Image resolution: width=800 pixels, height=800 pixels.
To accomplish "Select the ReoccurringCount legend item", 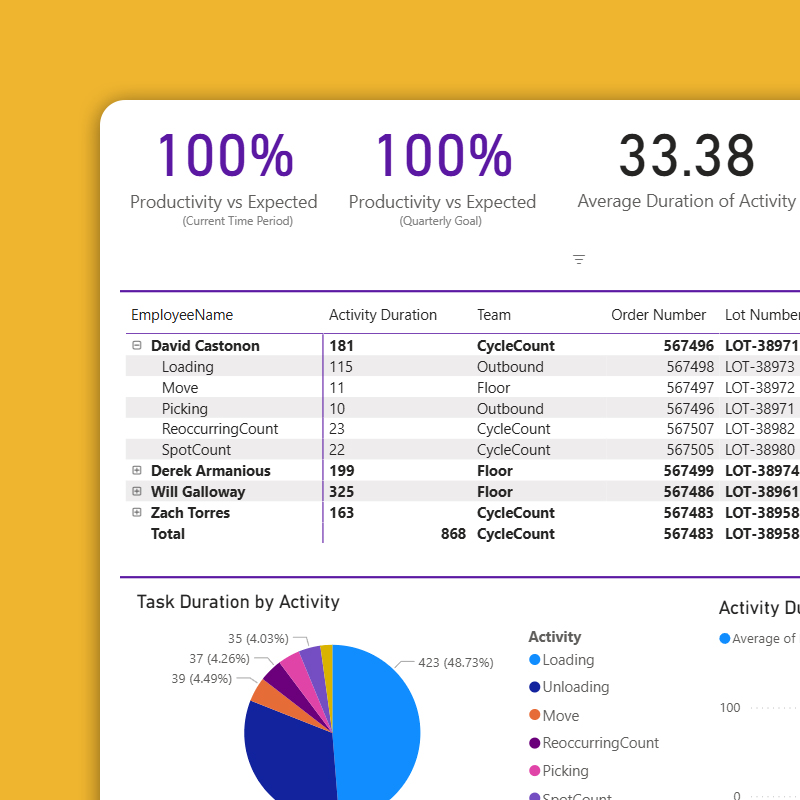I will [600, 743].
